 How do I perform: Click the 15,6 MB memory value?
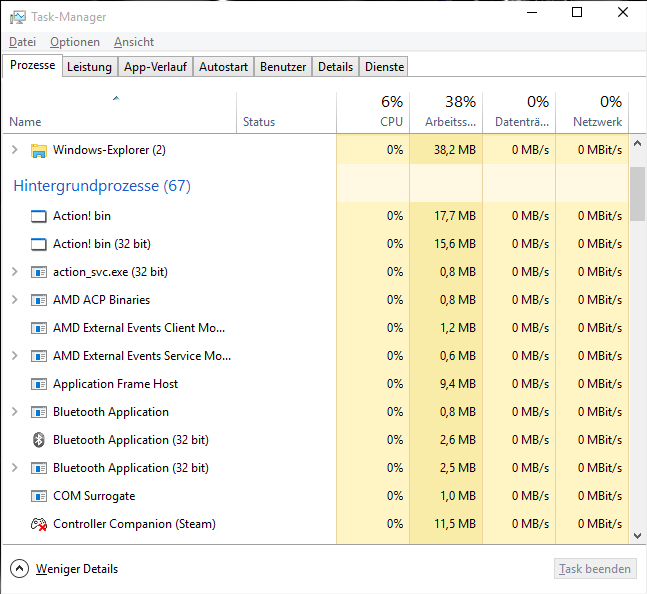pos(455,244)
